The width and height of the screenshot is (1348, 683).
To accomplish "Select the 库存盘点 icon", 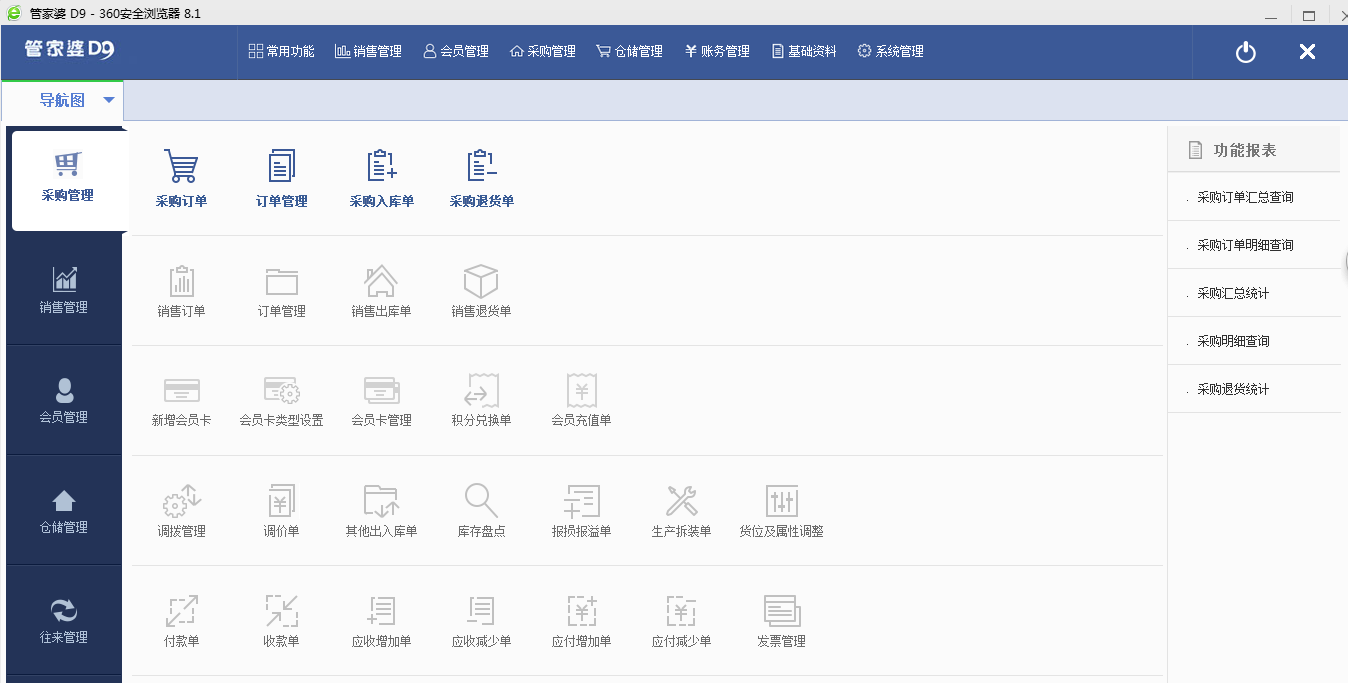I will (481, 510).
